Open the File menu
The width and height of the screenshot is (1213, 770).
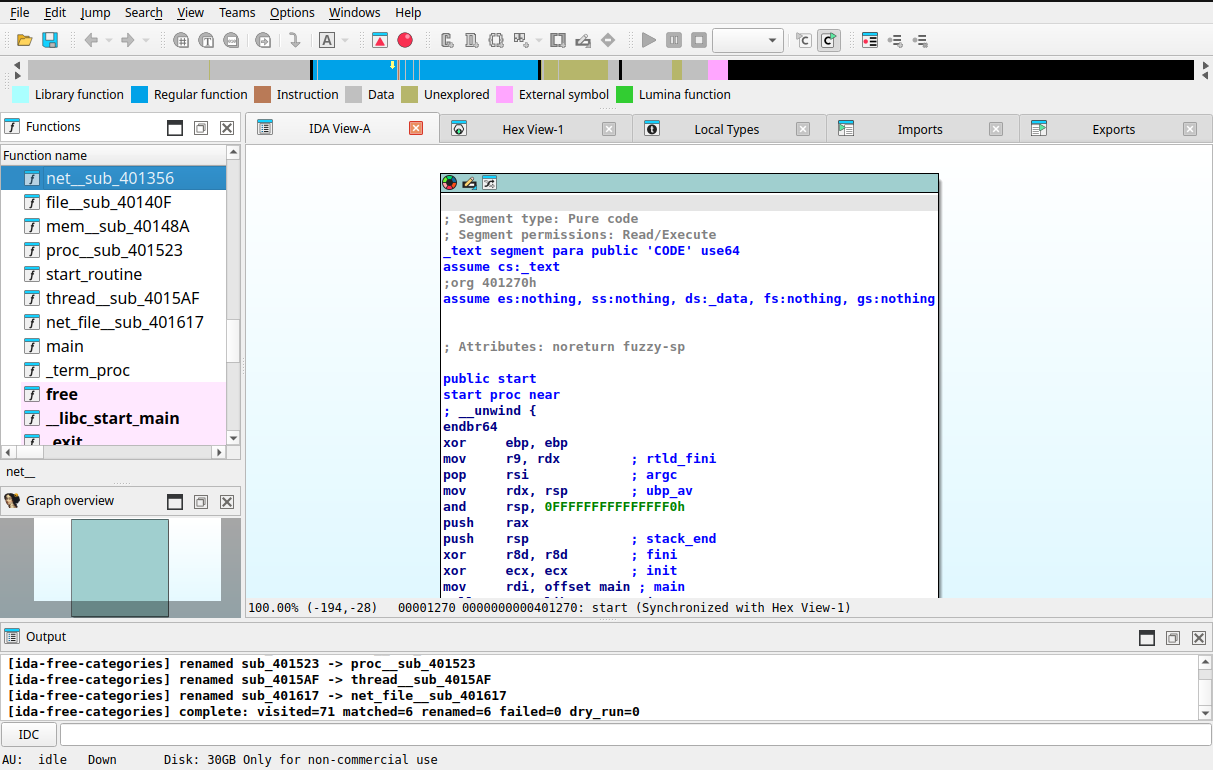click(x=19, y=12)
